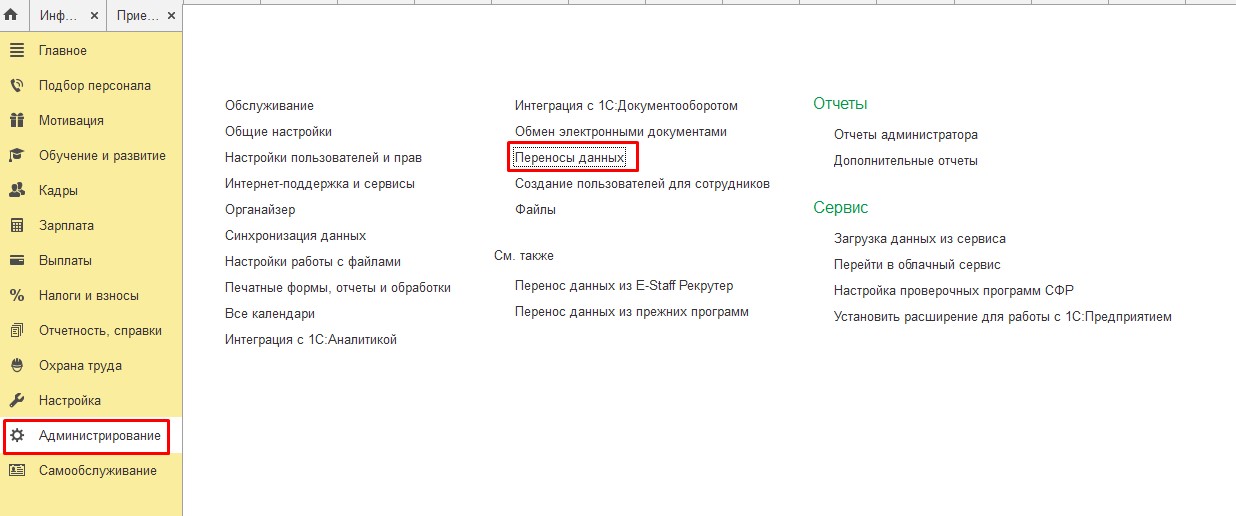Click the Кадры people icon

click(x=17, y=191)
